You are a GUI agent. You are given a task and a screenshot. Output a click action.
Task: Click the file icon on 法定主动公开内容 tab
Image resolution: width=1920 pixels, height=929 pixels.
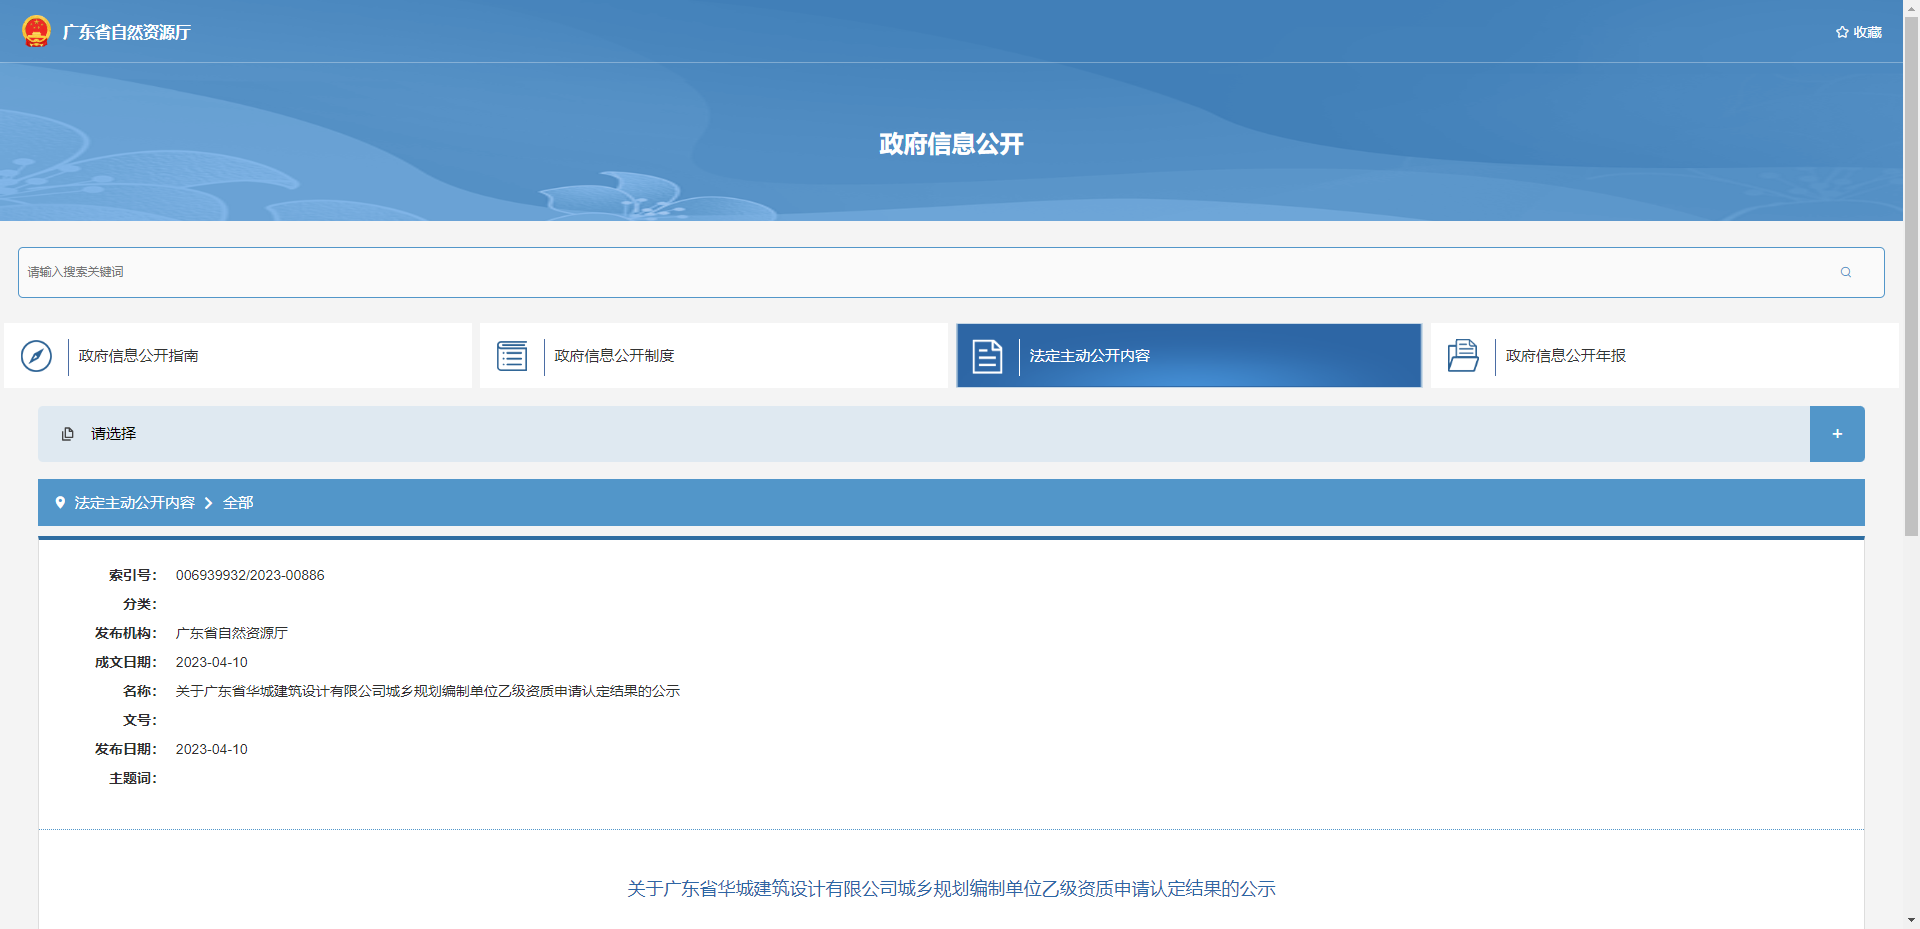click(x=988, y=356)
